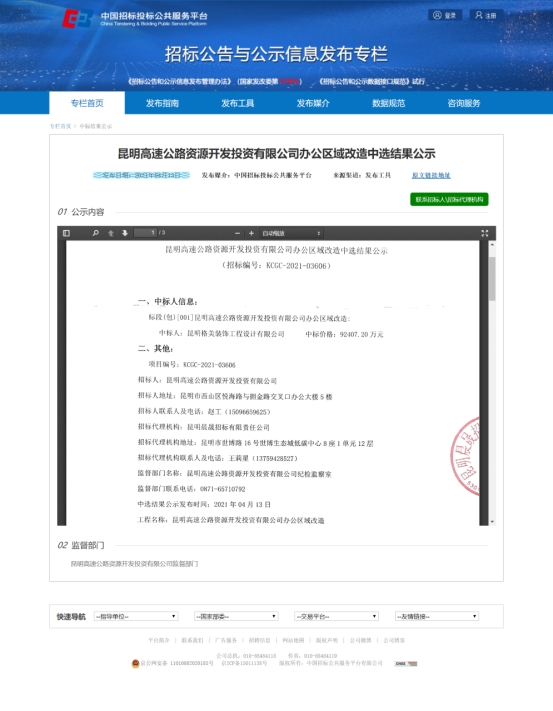Toggle the PDF viewer sidebar icon

point(66,233)
